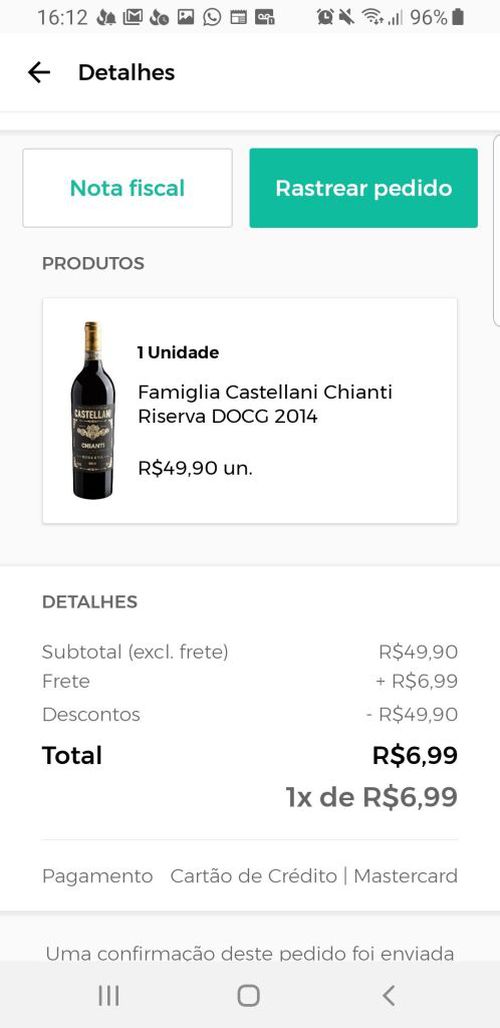The width and height of the screenshot is (500, 1028).
Task: Tap the WhatsApp notification icon in status bar
Action: 212,17
